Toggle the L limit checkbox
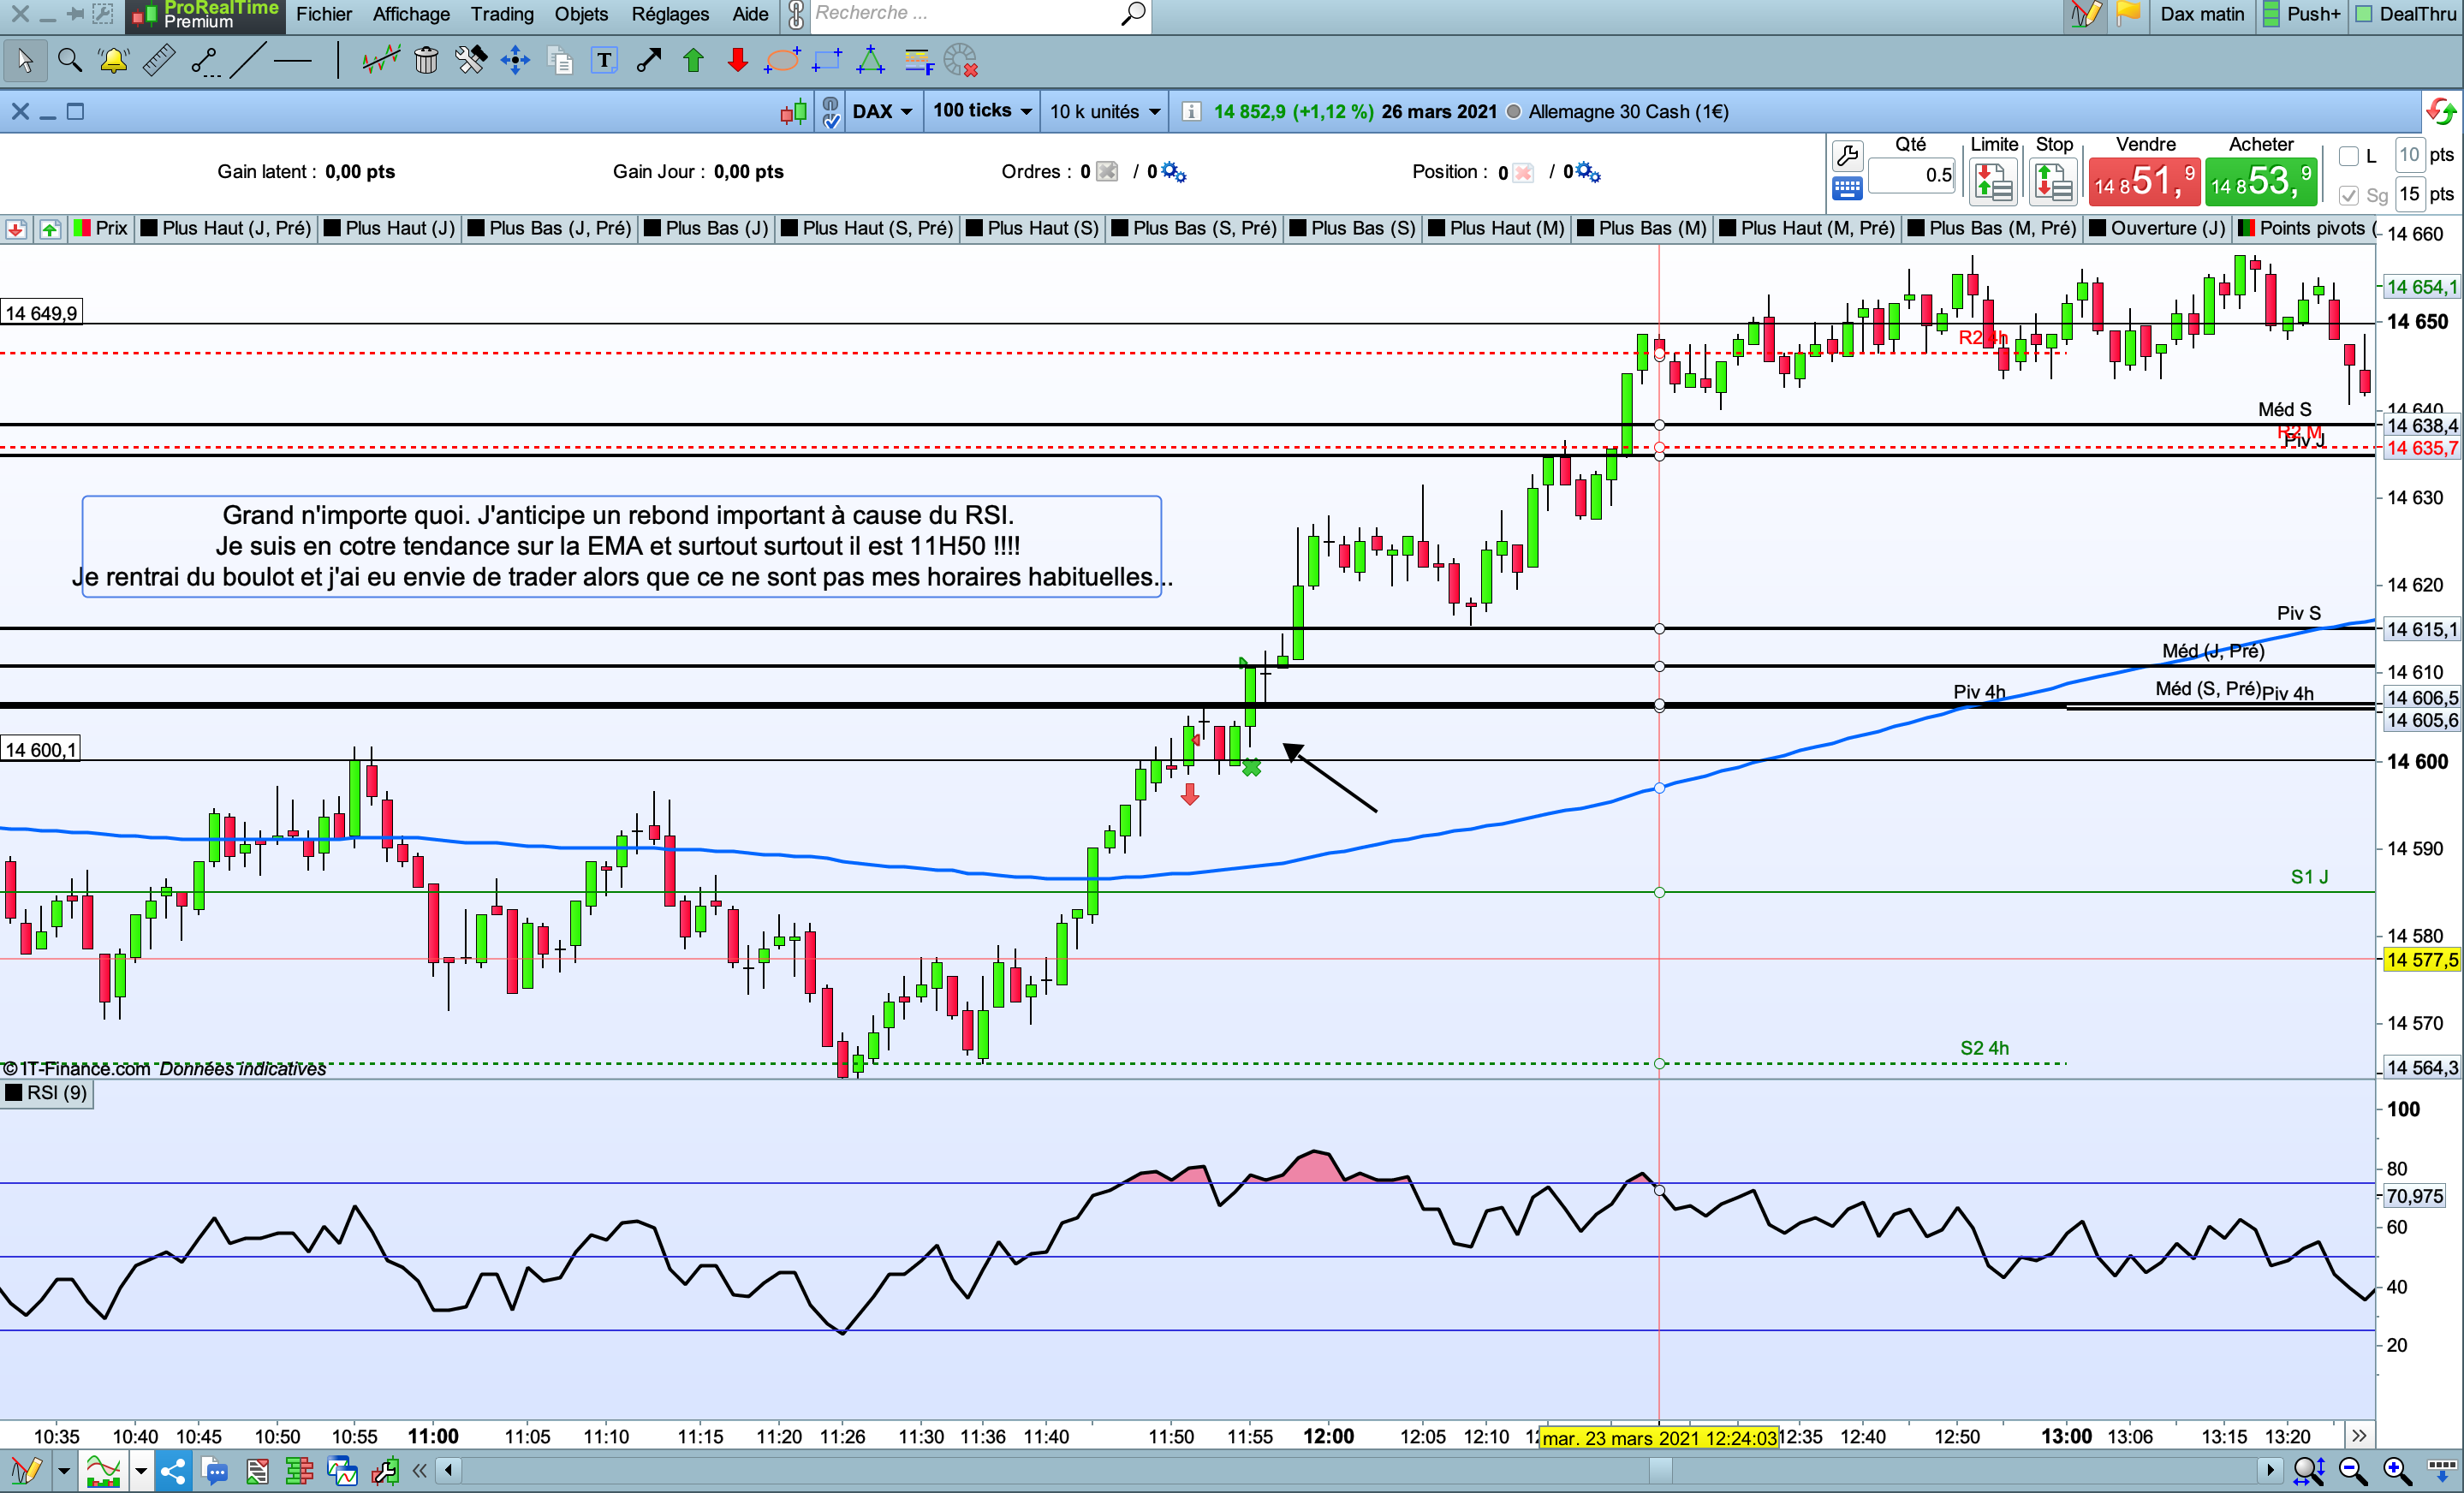Viewport: 2464px width, 1493px height. 2348,156
